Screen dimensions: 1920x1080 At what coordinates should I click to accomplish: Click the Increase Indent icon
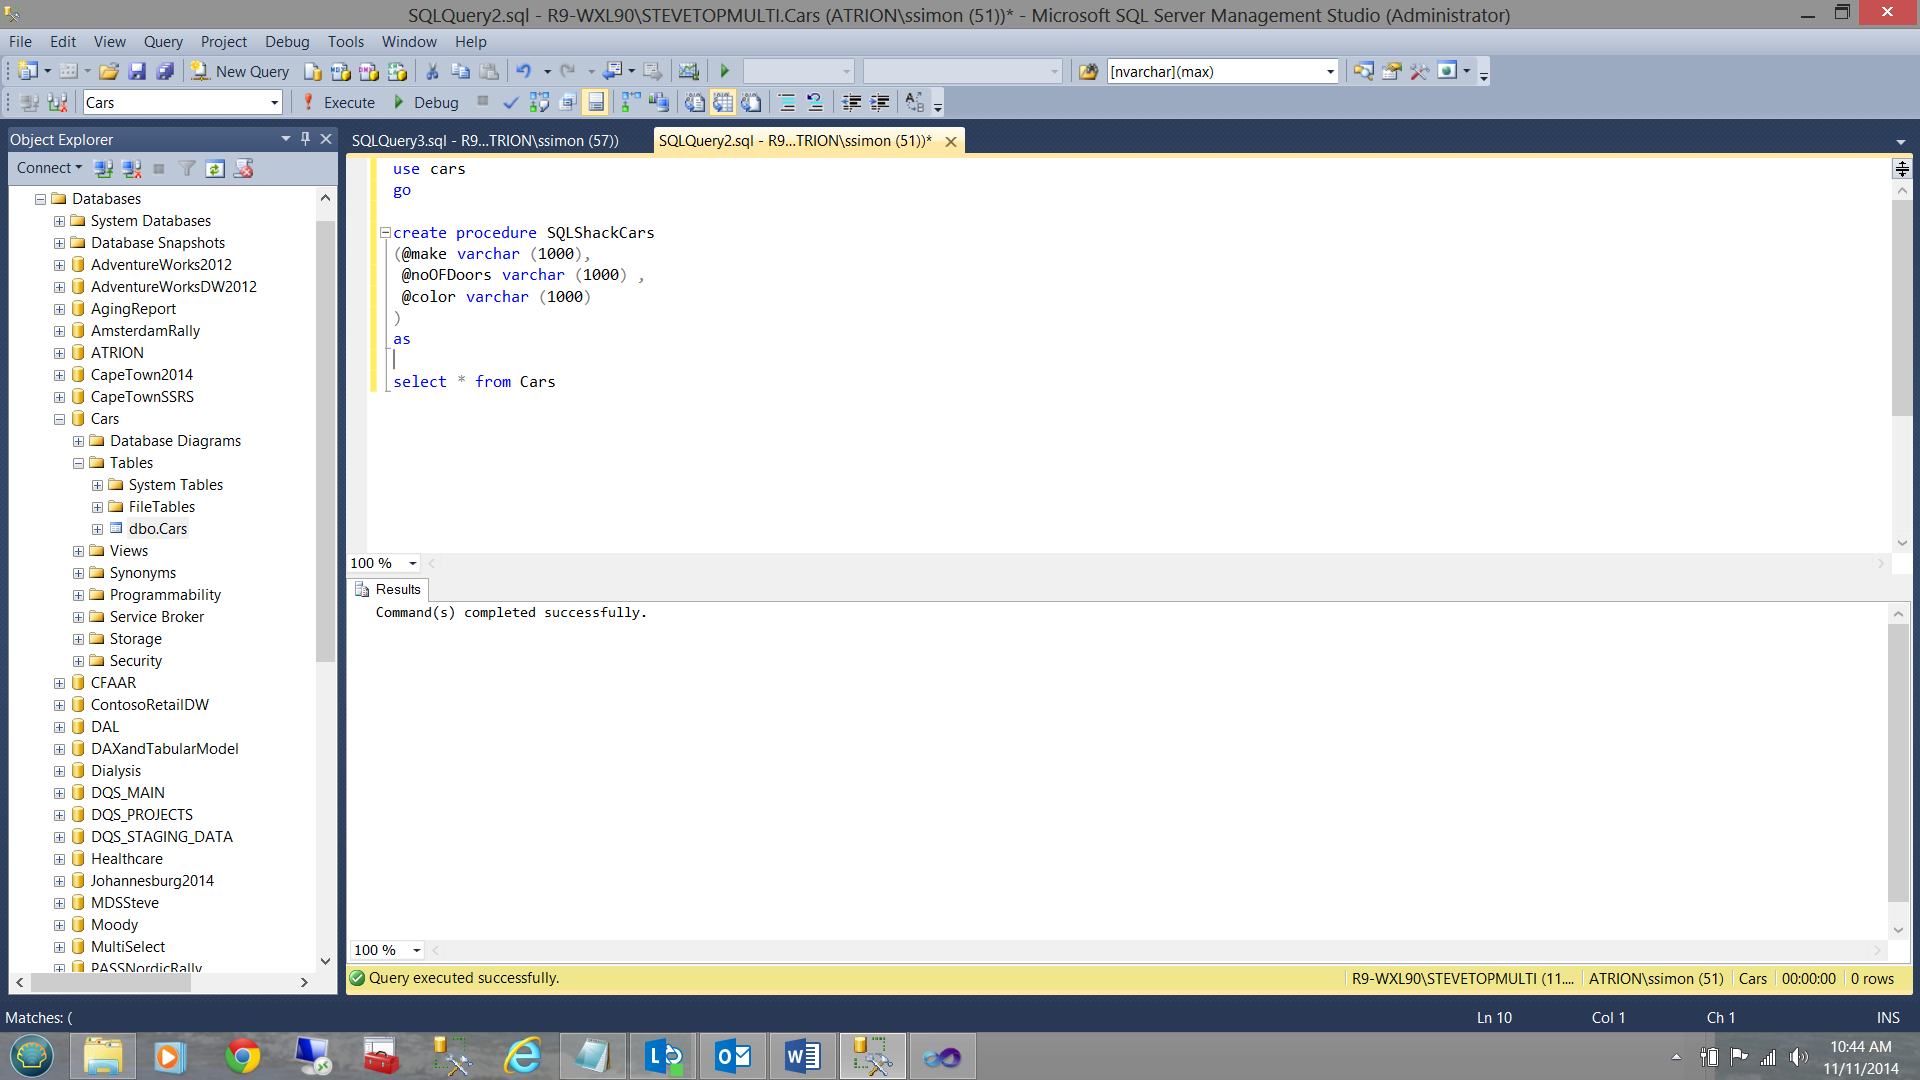[880, 103]
